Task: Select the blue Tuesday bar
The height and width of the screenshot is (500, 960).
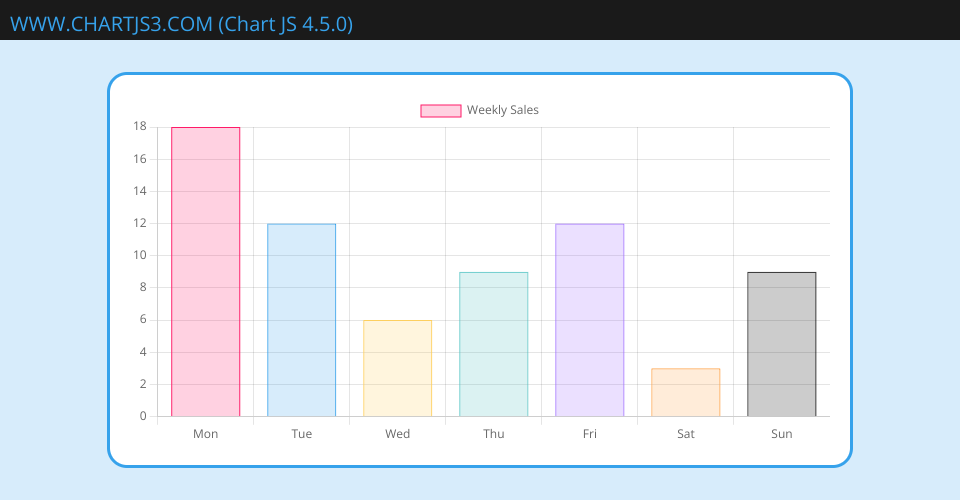Action: tap(301, 320)
